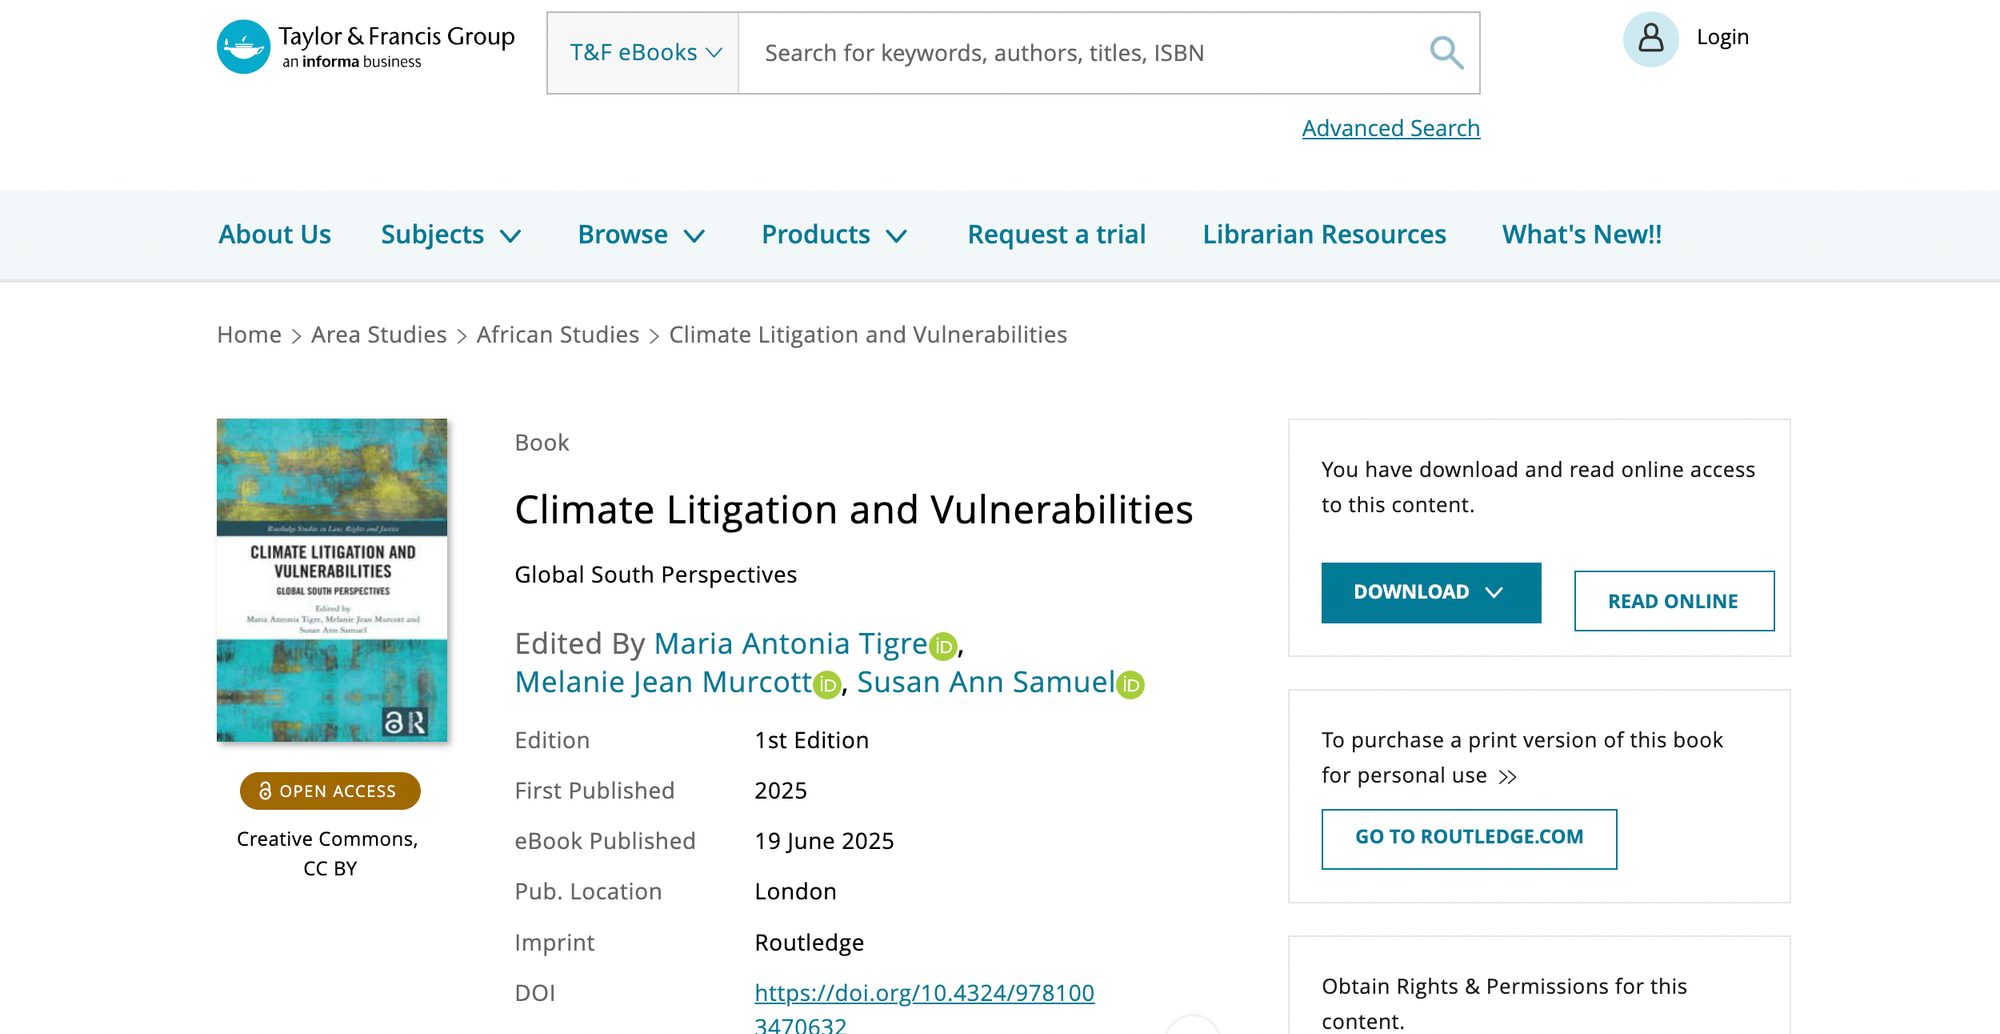The image size is (2000, 1034).
Task: Click the '19 June 2025' eBook published date
Action: coord(824,841)
